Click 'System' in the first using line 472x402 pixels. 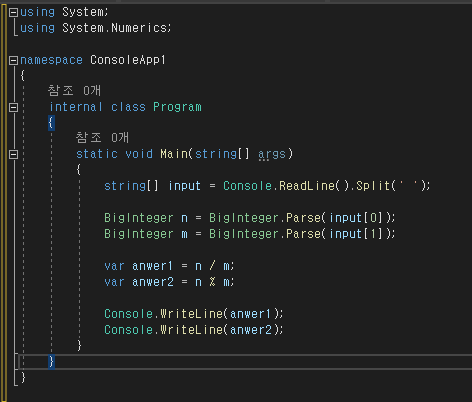click(83, 12)
